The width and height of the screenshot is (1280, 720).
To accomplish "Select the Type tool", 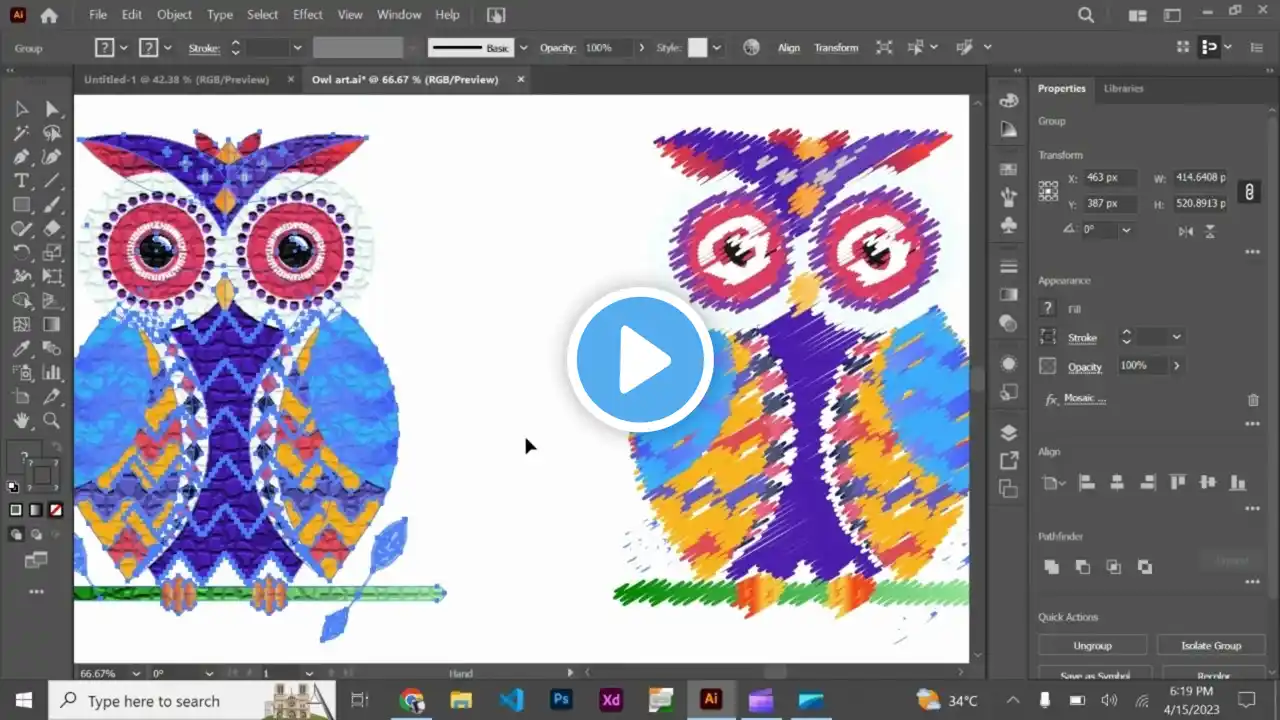I will tap(21, 181).
